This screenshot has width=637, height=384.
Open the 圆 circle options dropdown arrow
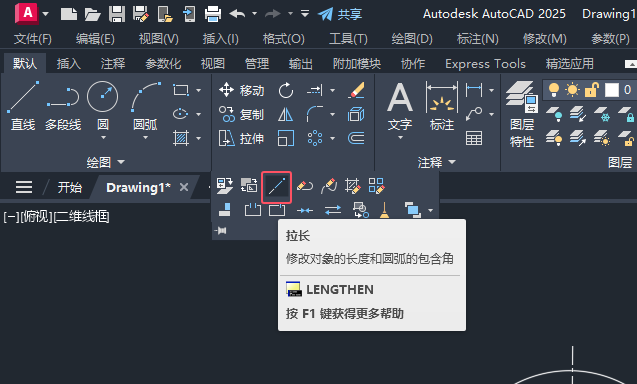point(103,138)
